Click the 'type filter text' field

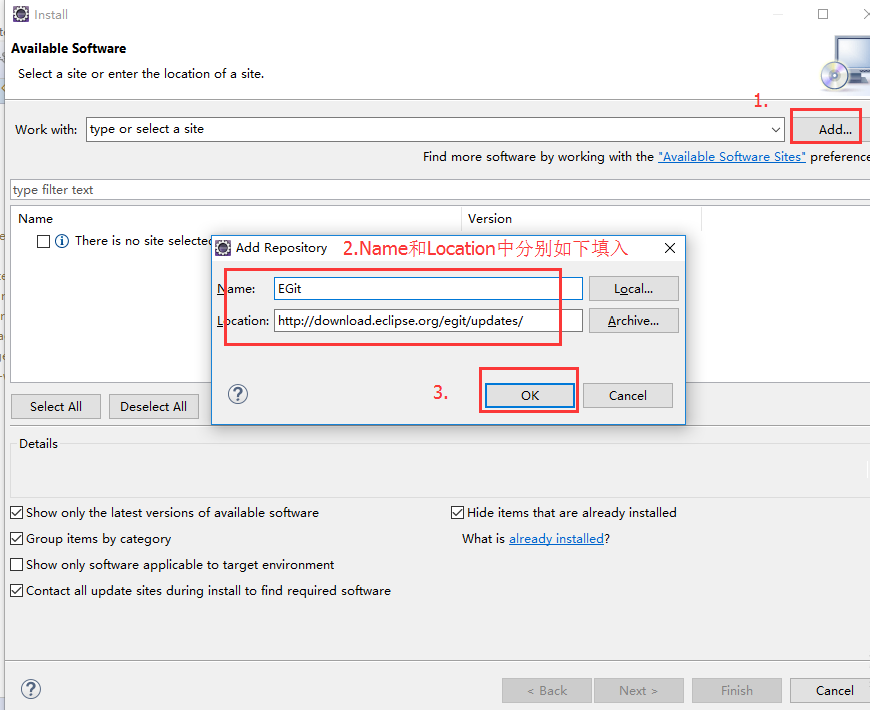pos(440,190)
